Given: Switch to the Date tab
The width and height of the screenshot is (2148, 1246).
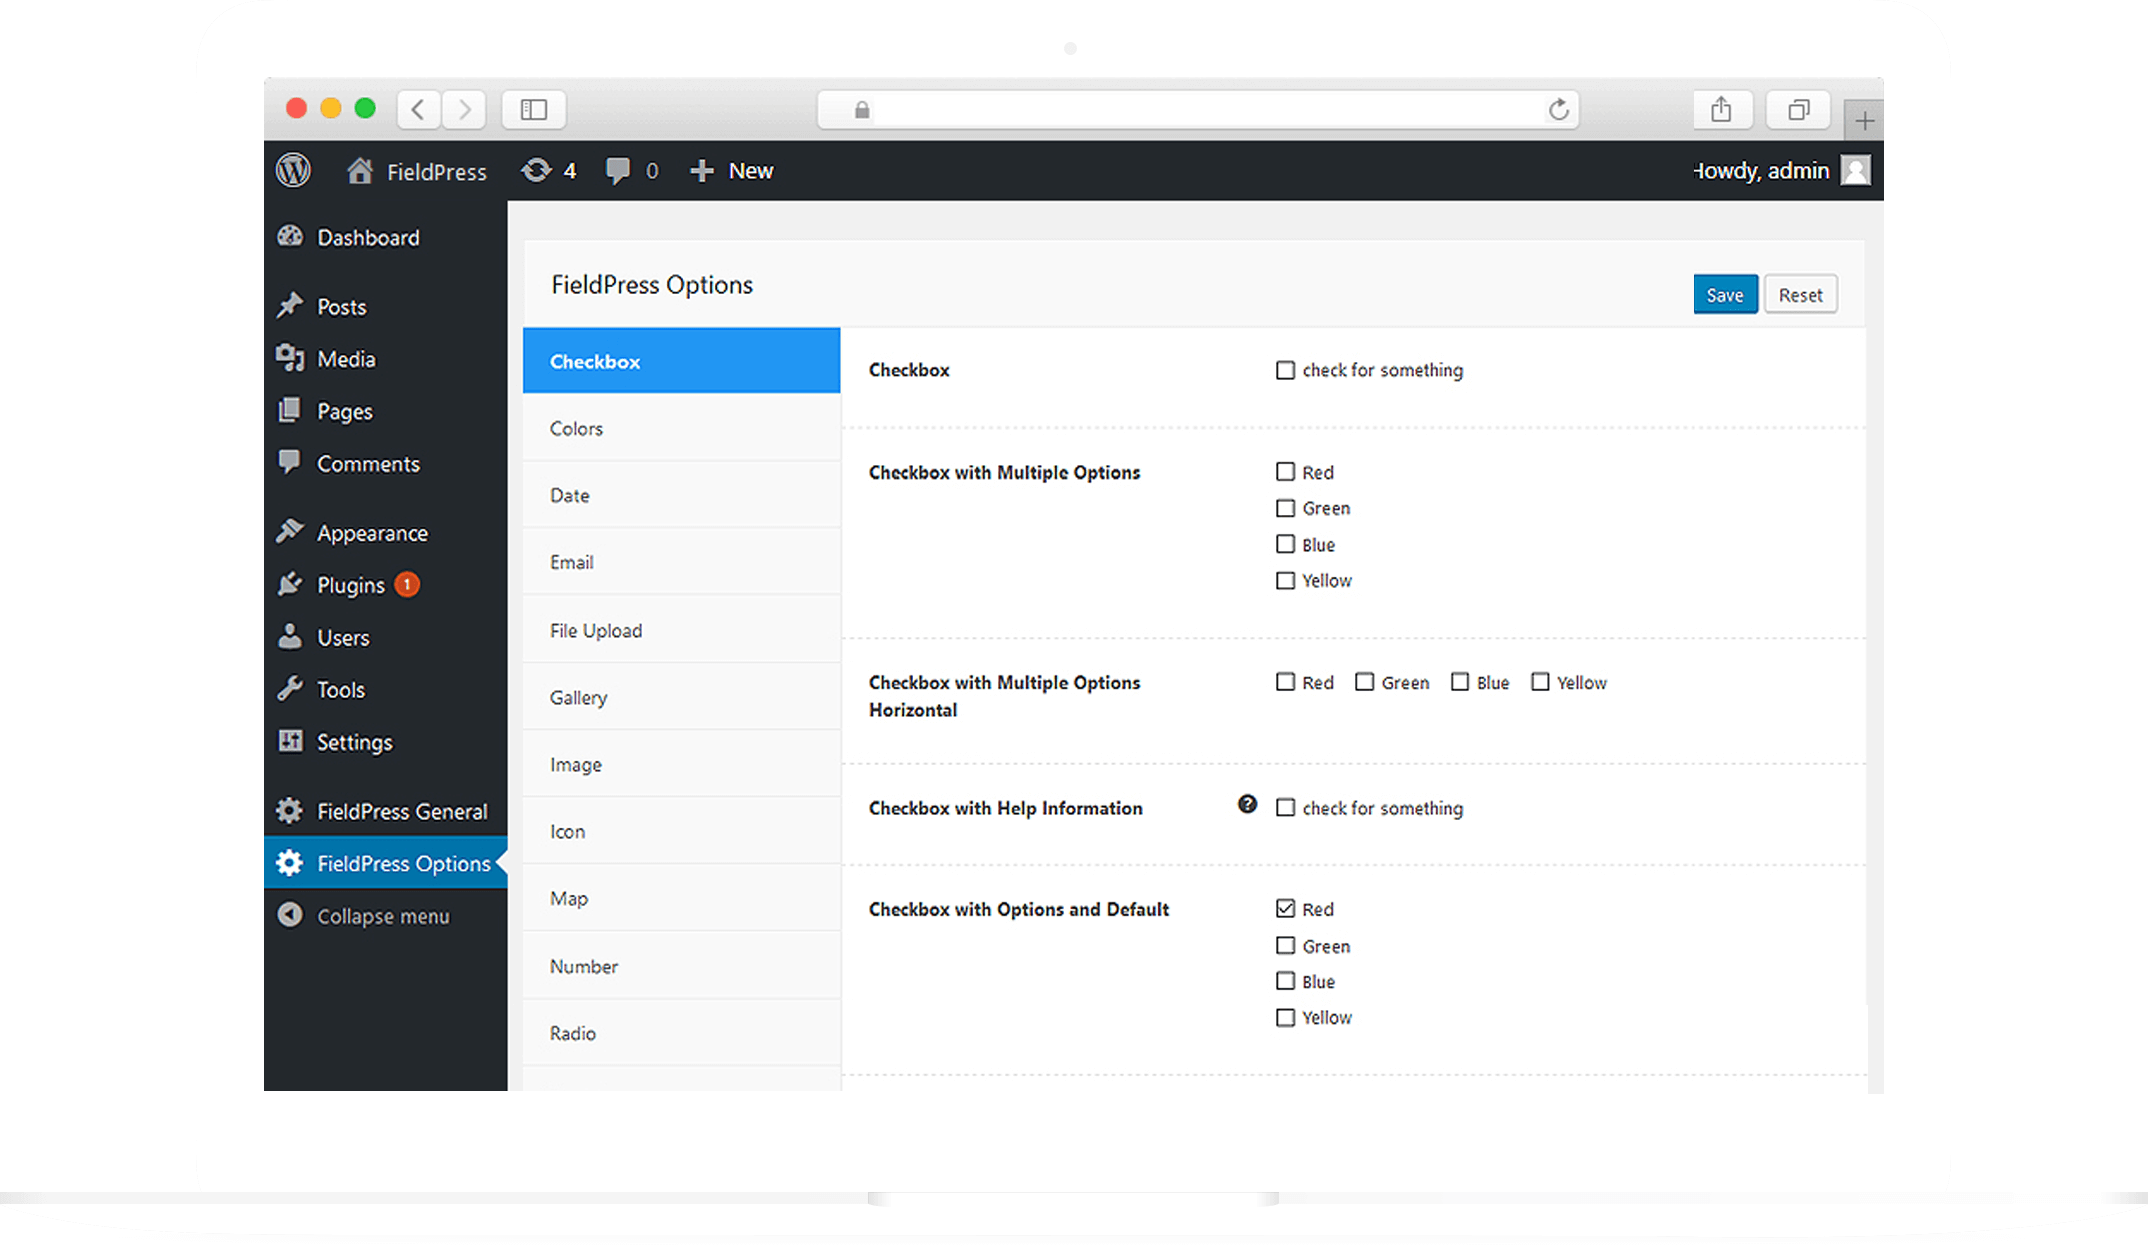Looking at the screenshot, I should (681, 495).
